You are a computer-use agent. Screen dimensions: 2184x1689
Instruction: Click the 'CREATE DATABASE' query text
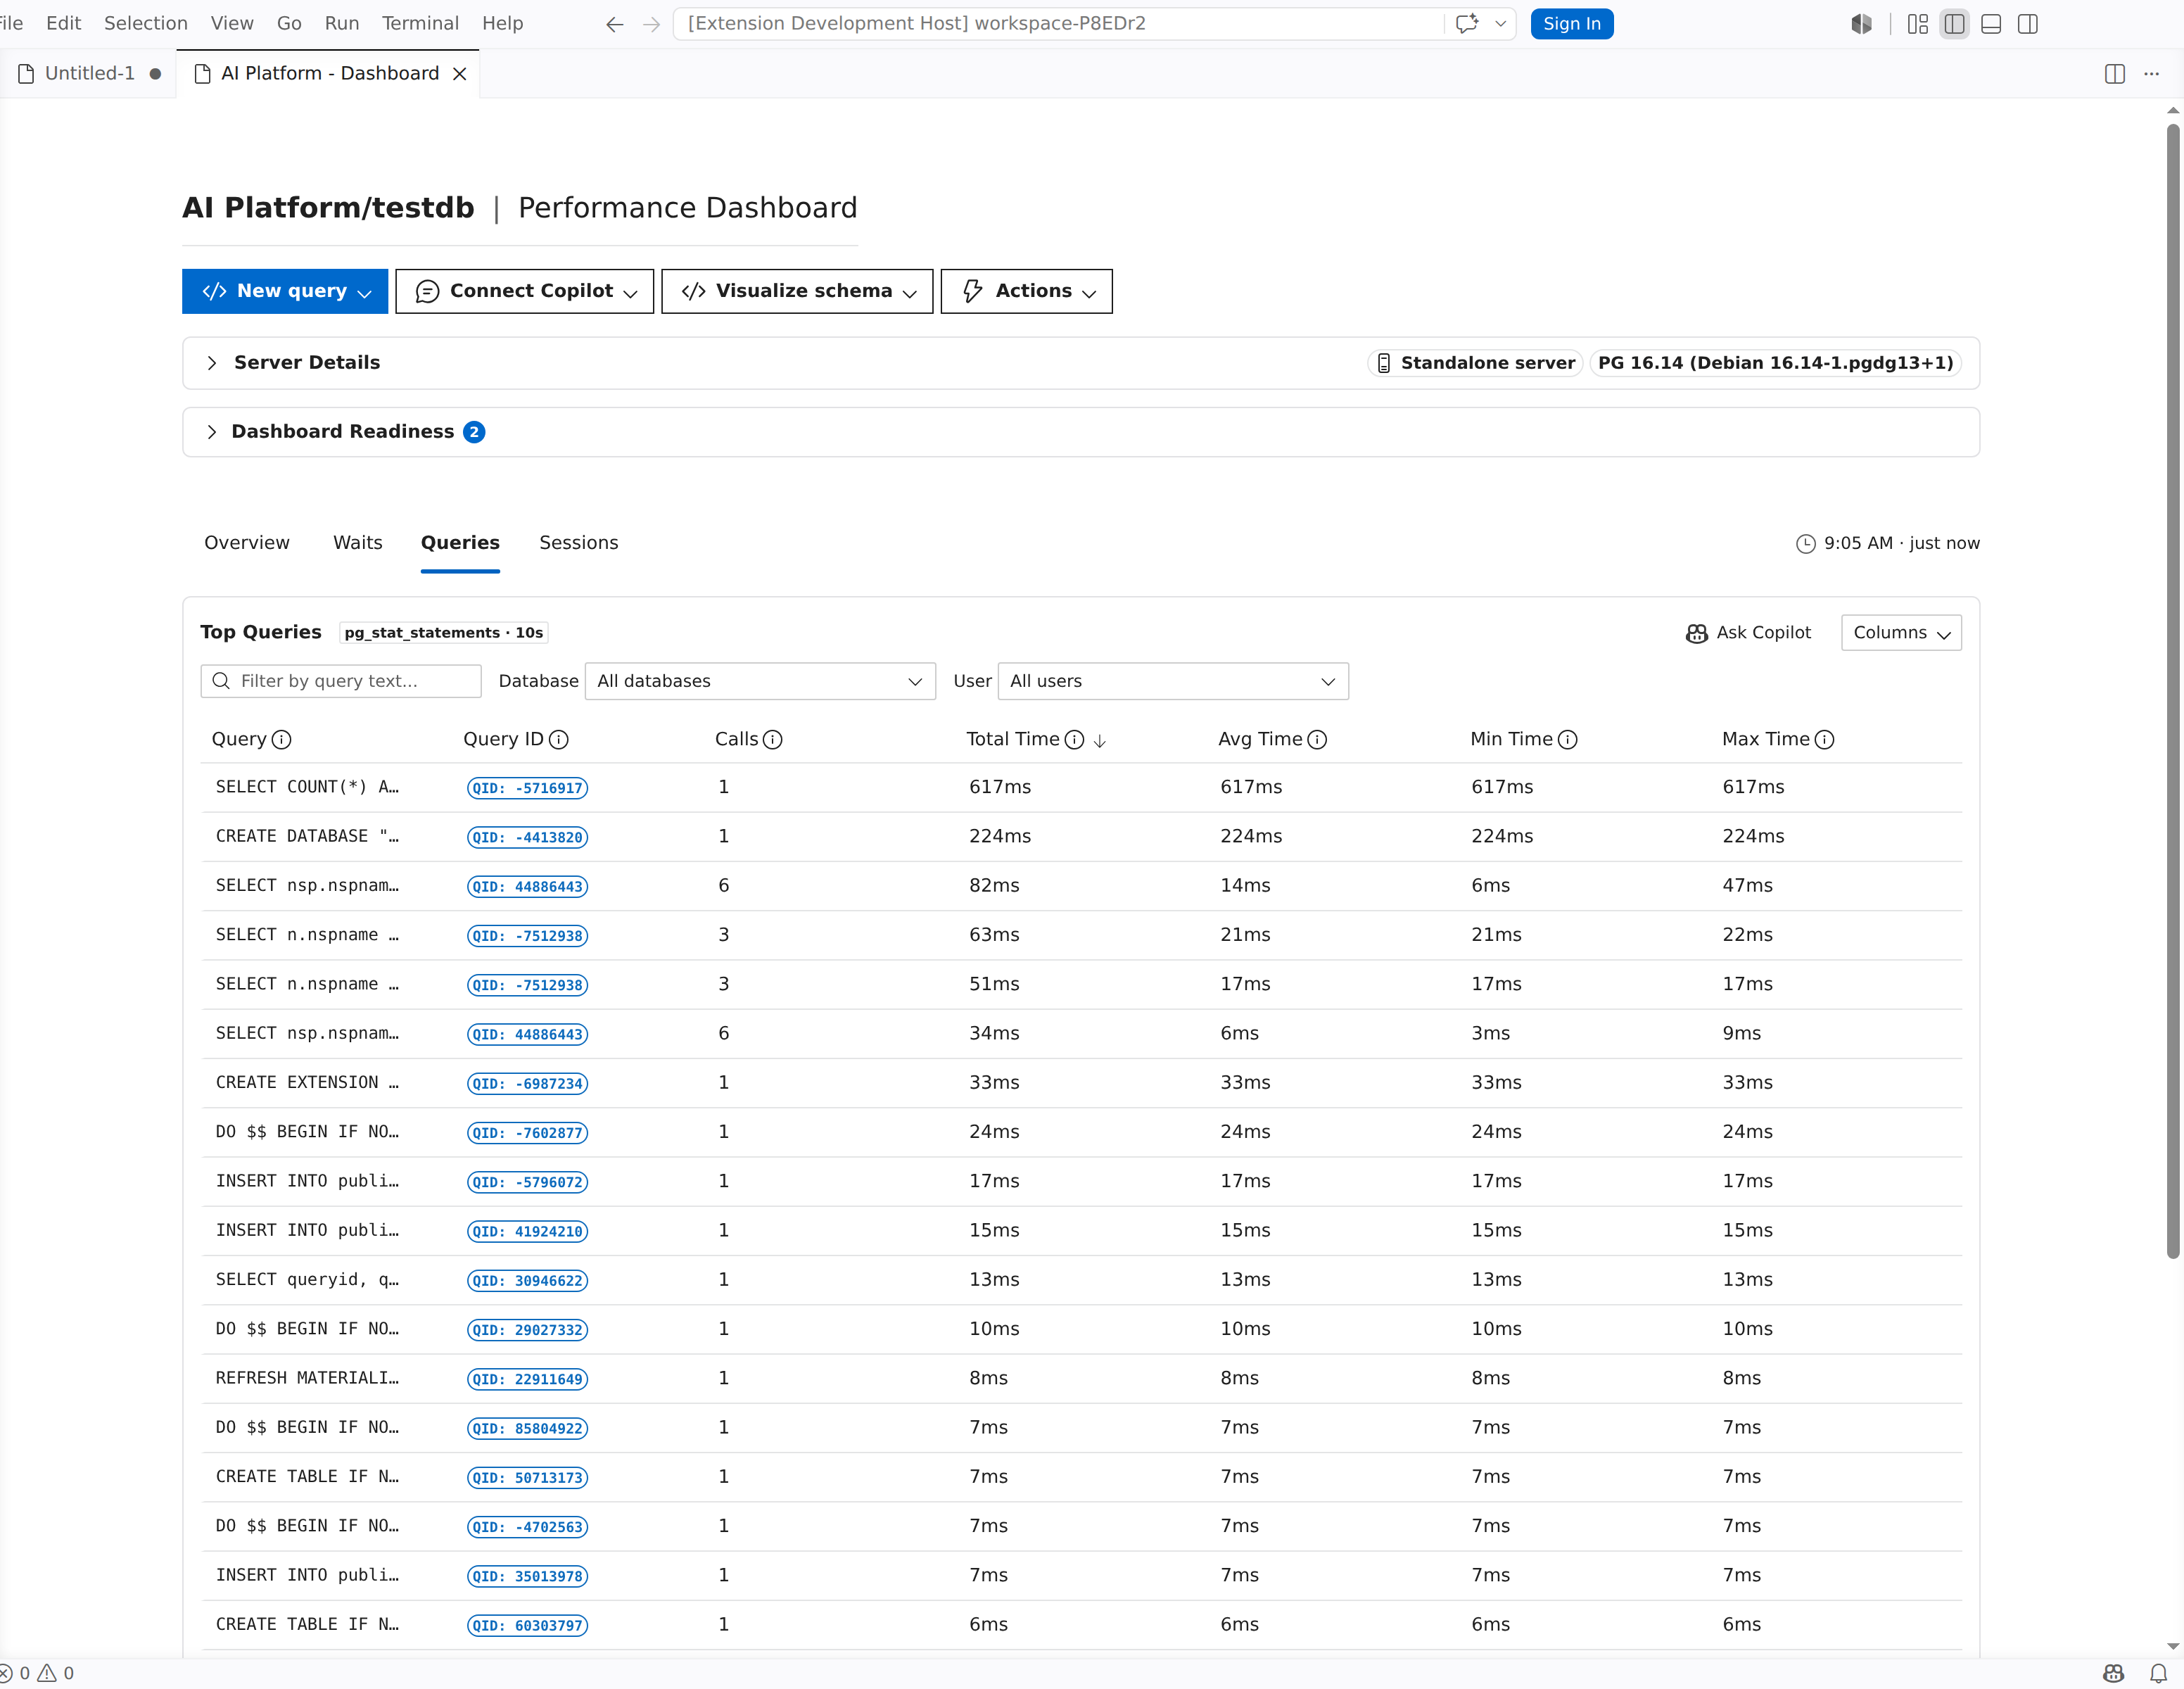coord(307,836)
